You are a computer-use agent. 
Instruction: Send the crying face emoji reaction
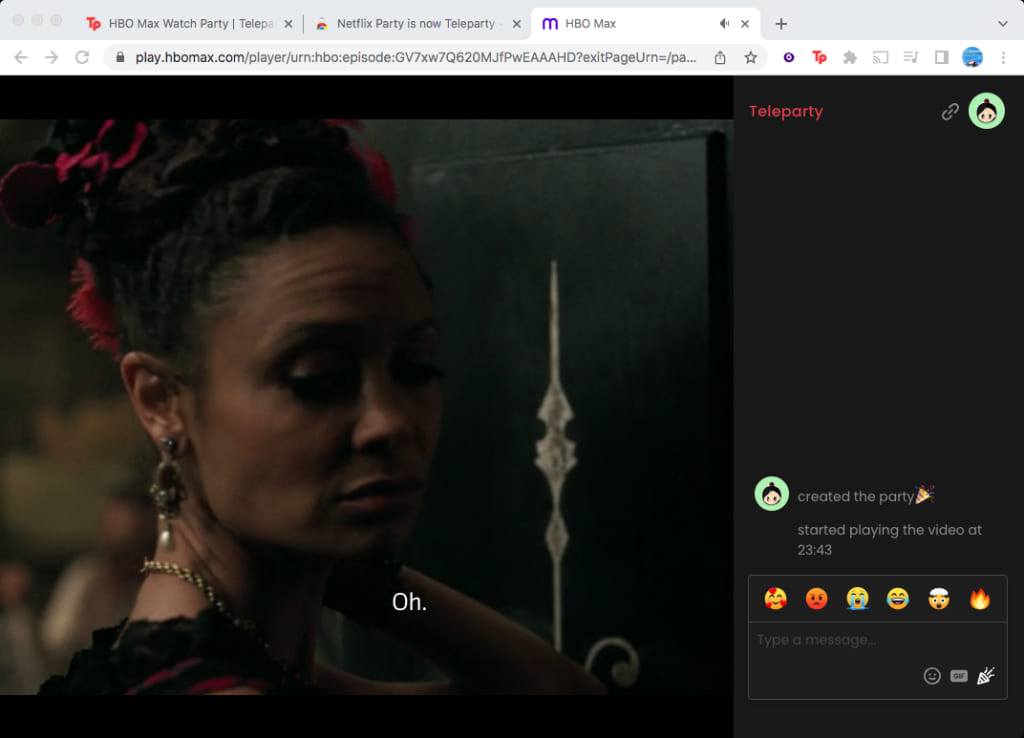pyautogui.click(x=857, y=599)
